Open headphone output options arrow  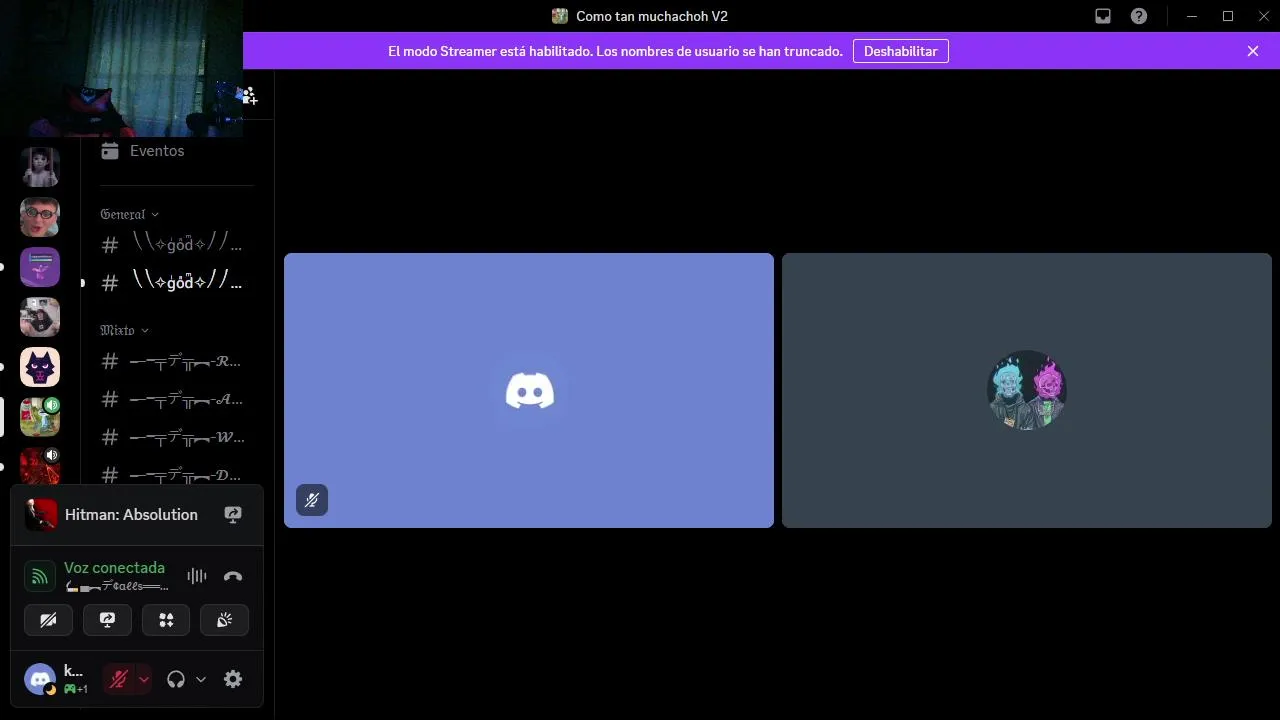200,679
